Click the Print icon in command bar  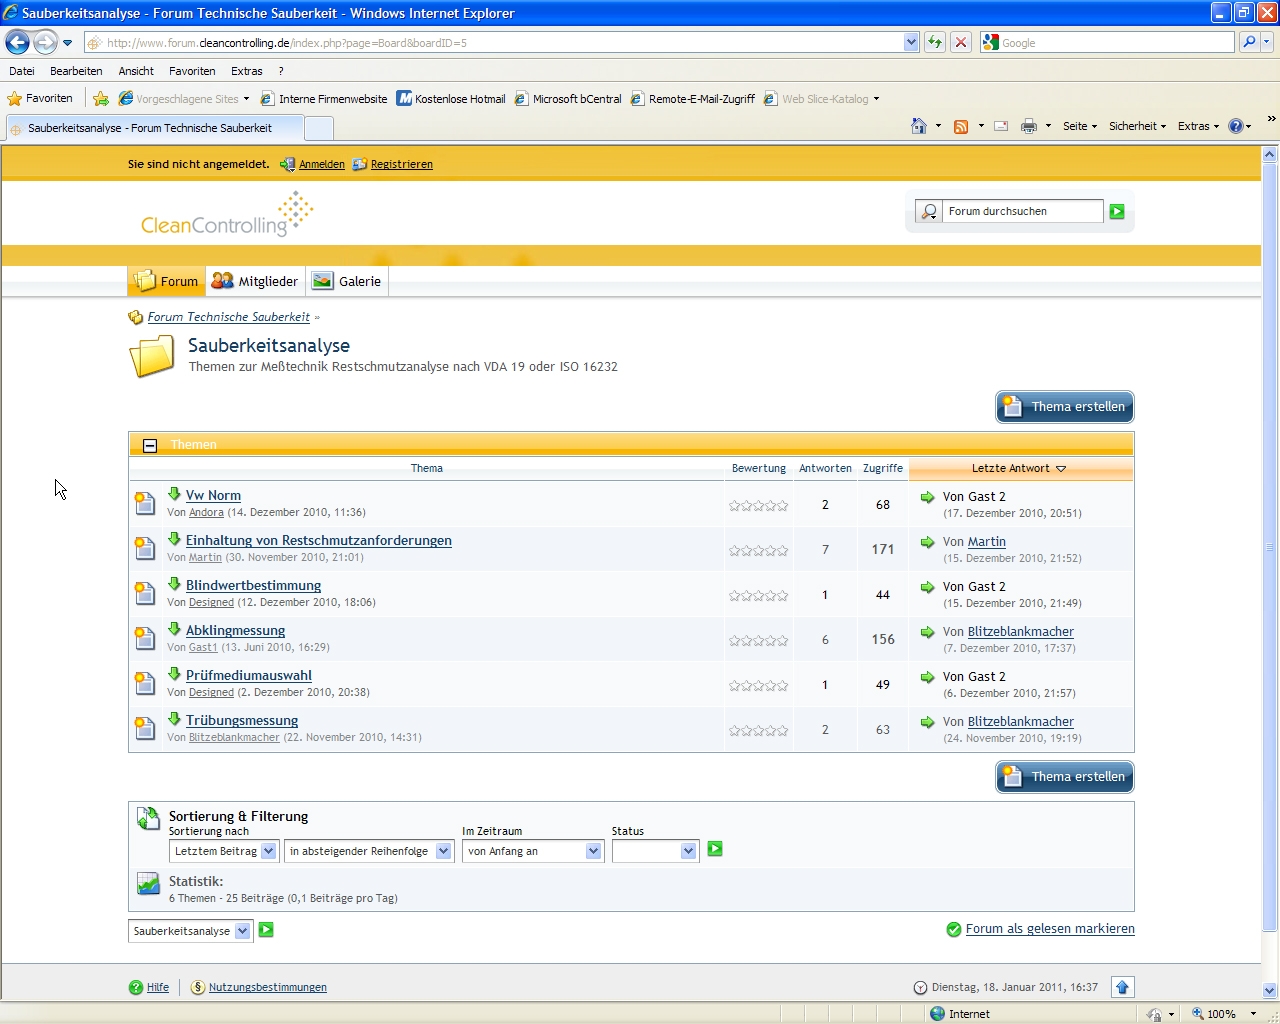tap(1029, 126)
